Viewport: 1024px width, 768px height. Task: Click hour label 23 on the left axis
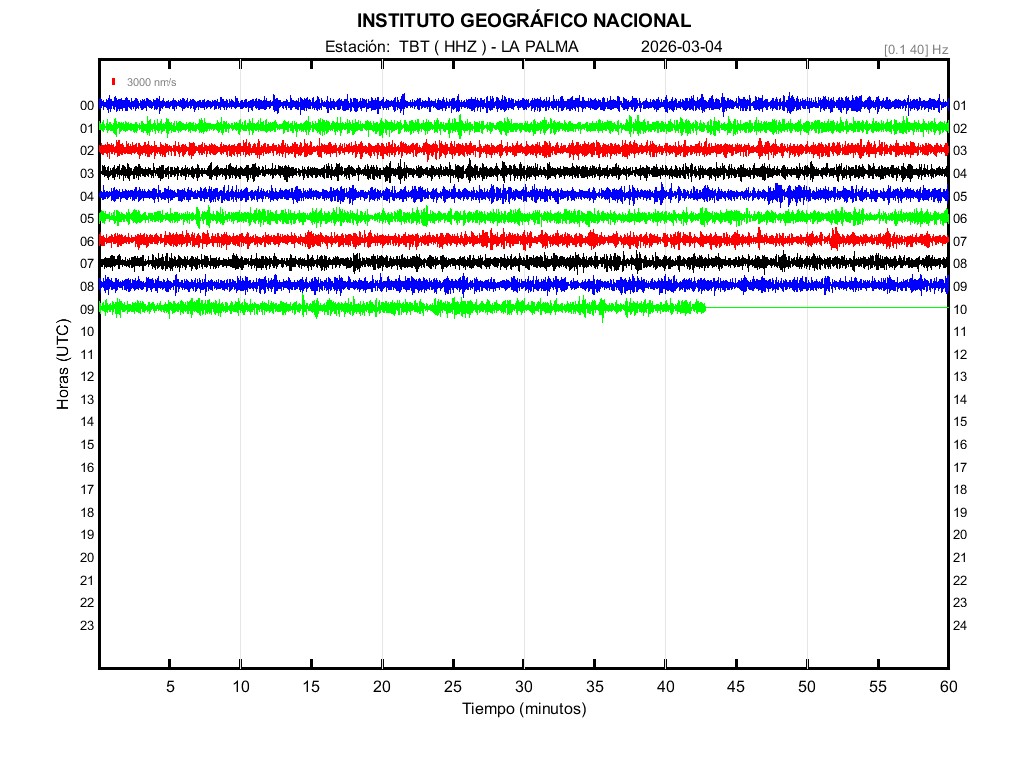coord(87,626)
